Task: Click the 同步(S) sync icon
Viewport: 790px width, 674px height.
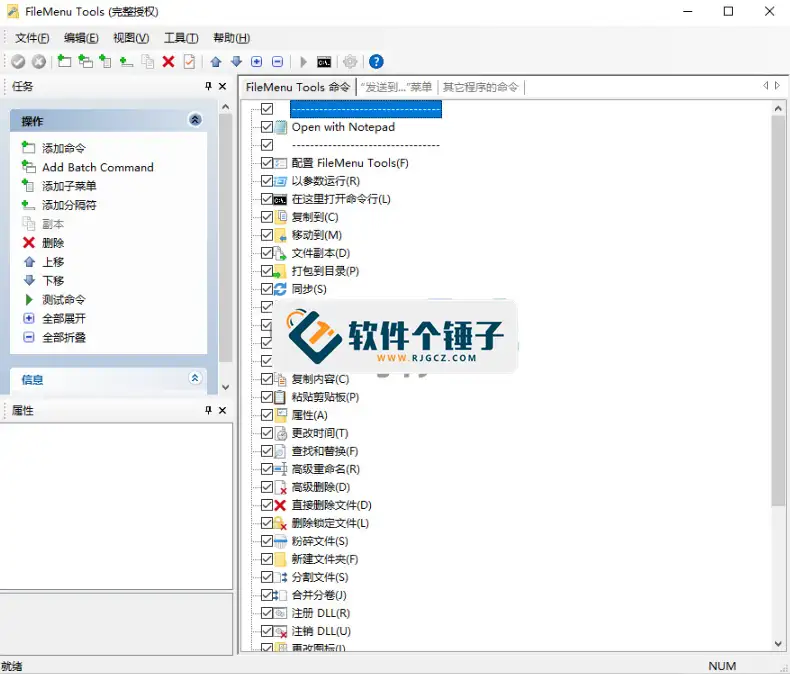Action: (x=280, y=289)
